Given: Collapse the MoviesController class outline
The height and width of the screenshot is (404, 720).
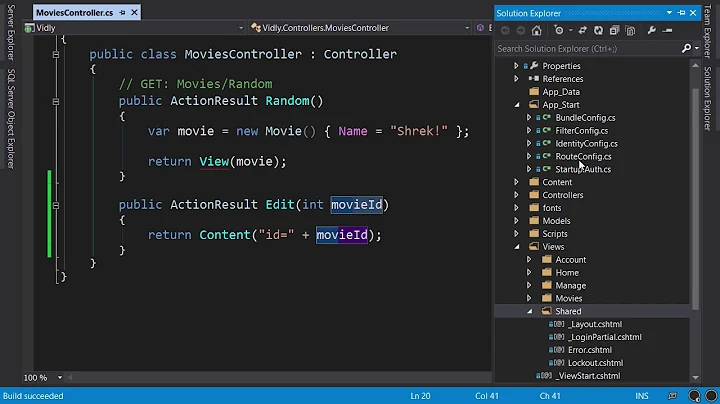Looking at the screenshot, I should [x=56, y=55].
